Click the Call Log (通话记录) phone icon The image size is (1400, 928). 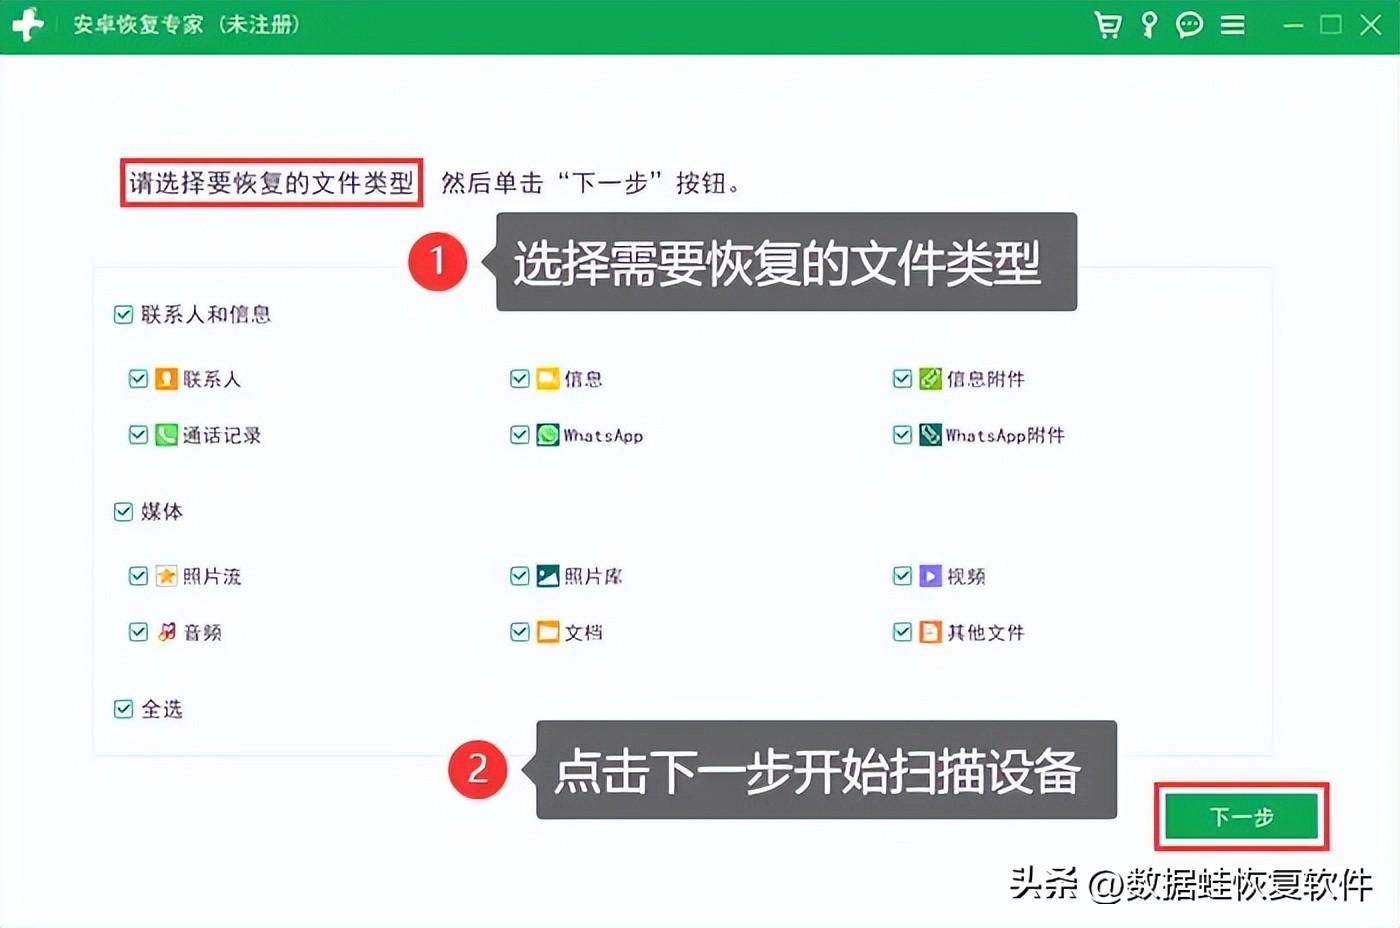[x=166, y=435]
